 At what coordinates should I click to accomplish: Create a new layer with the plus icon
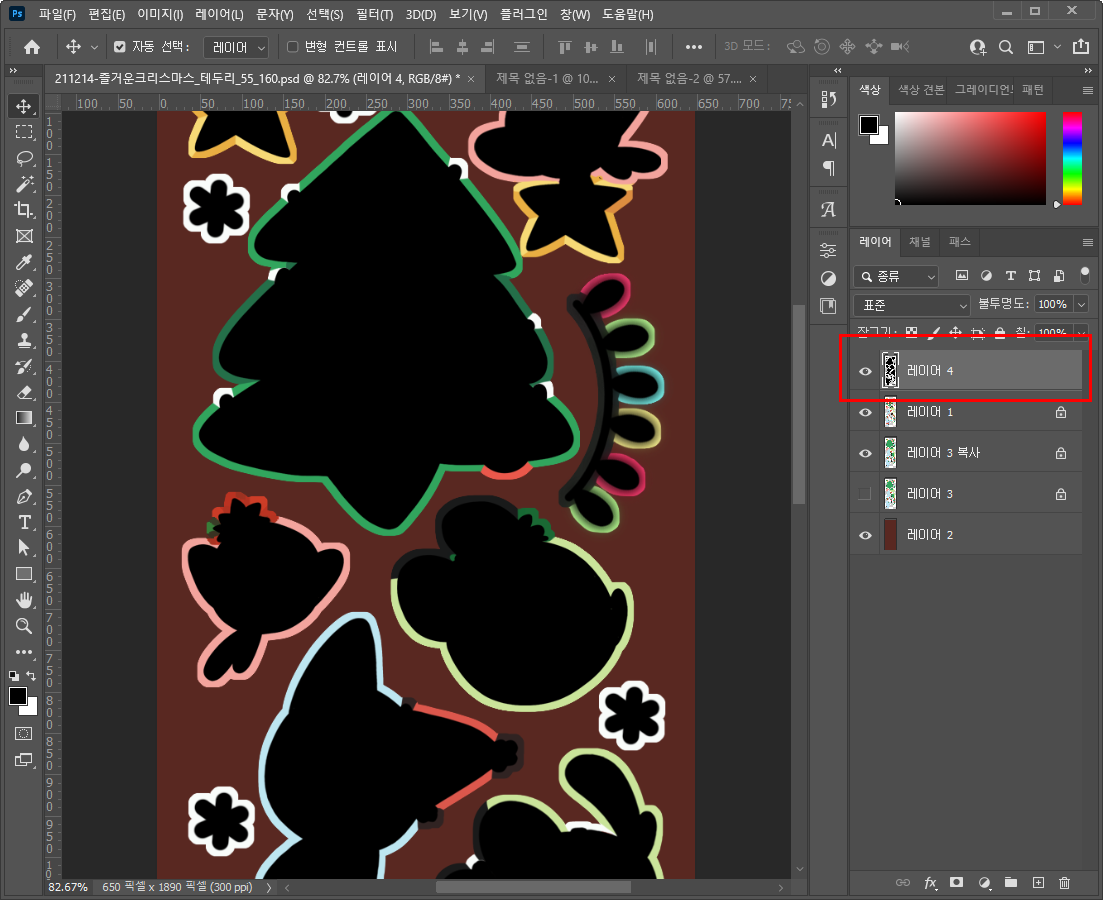(x=1038, y=882)
